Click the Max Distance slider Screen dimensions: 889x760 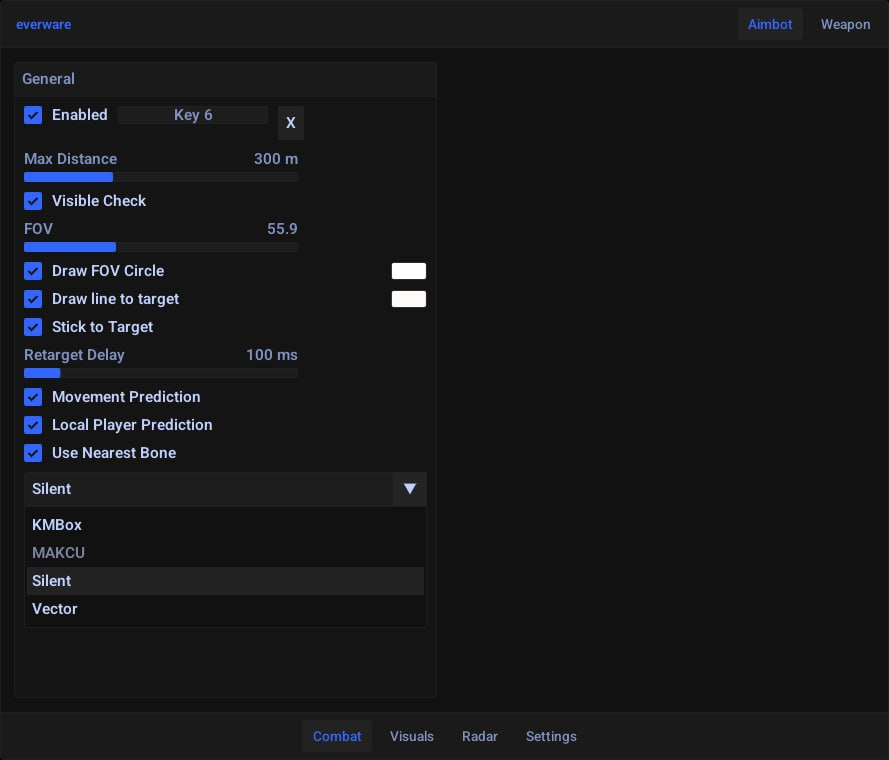tap(160, 177)
